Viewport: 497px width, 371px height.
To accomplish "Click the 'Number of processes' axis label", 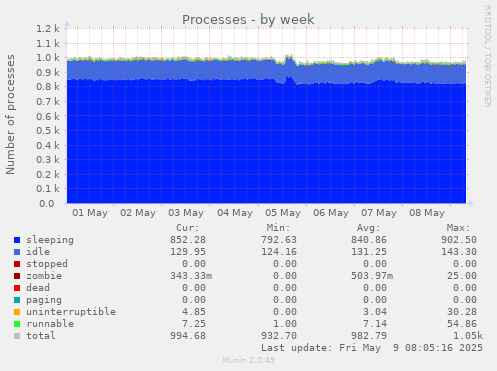I will 10,114.
